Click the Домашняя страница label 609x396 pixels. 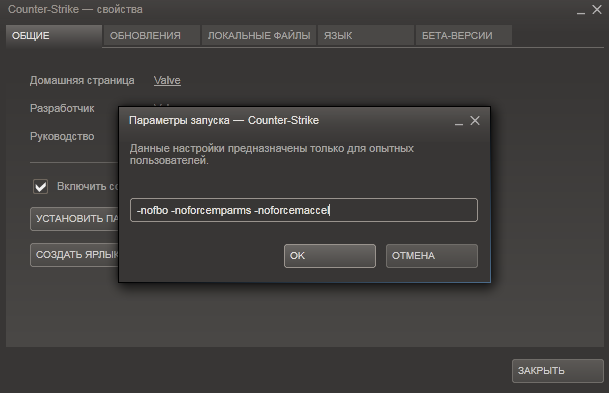(x=82, y=80)
